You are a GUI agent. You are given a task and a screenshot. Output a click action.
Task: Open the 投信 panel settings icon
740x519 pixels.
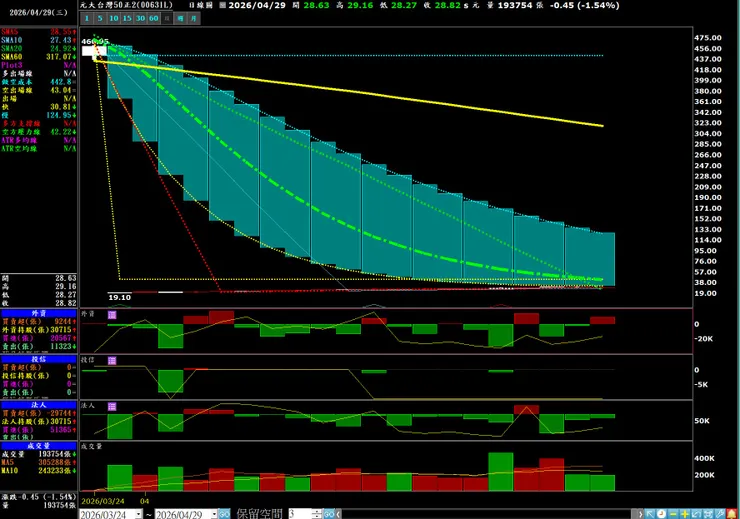point(112,360)
